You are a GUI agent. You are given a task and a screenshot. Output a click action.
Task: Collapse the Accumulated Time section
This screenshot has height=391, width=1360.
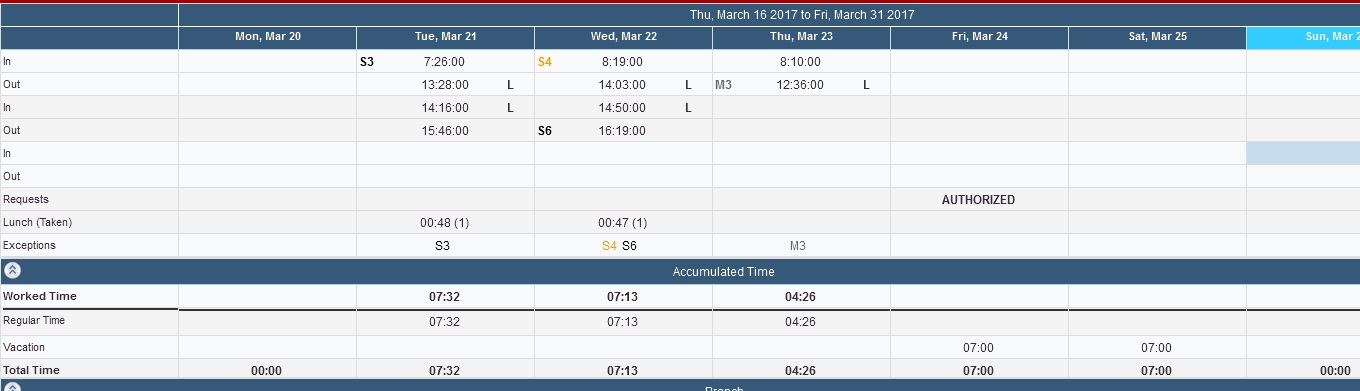[x=12, y=271]
